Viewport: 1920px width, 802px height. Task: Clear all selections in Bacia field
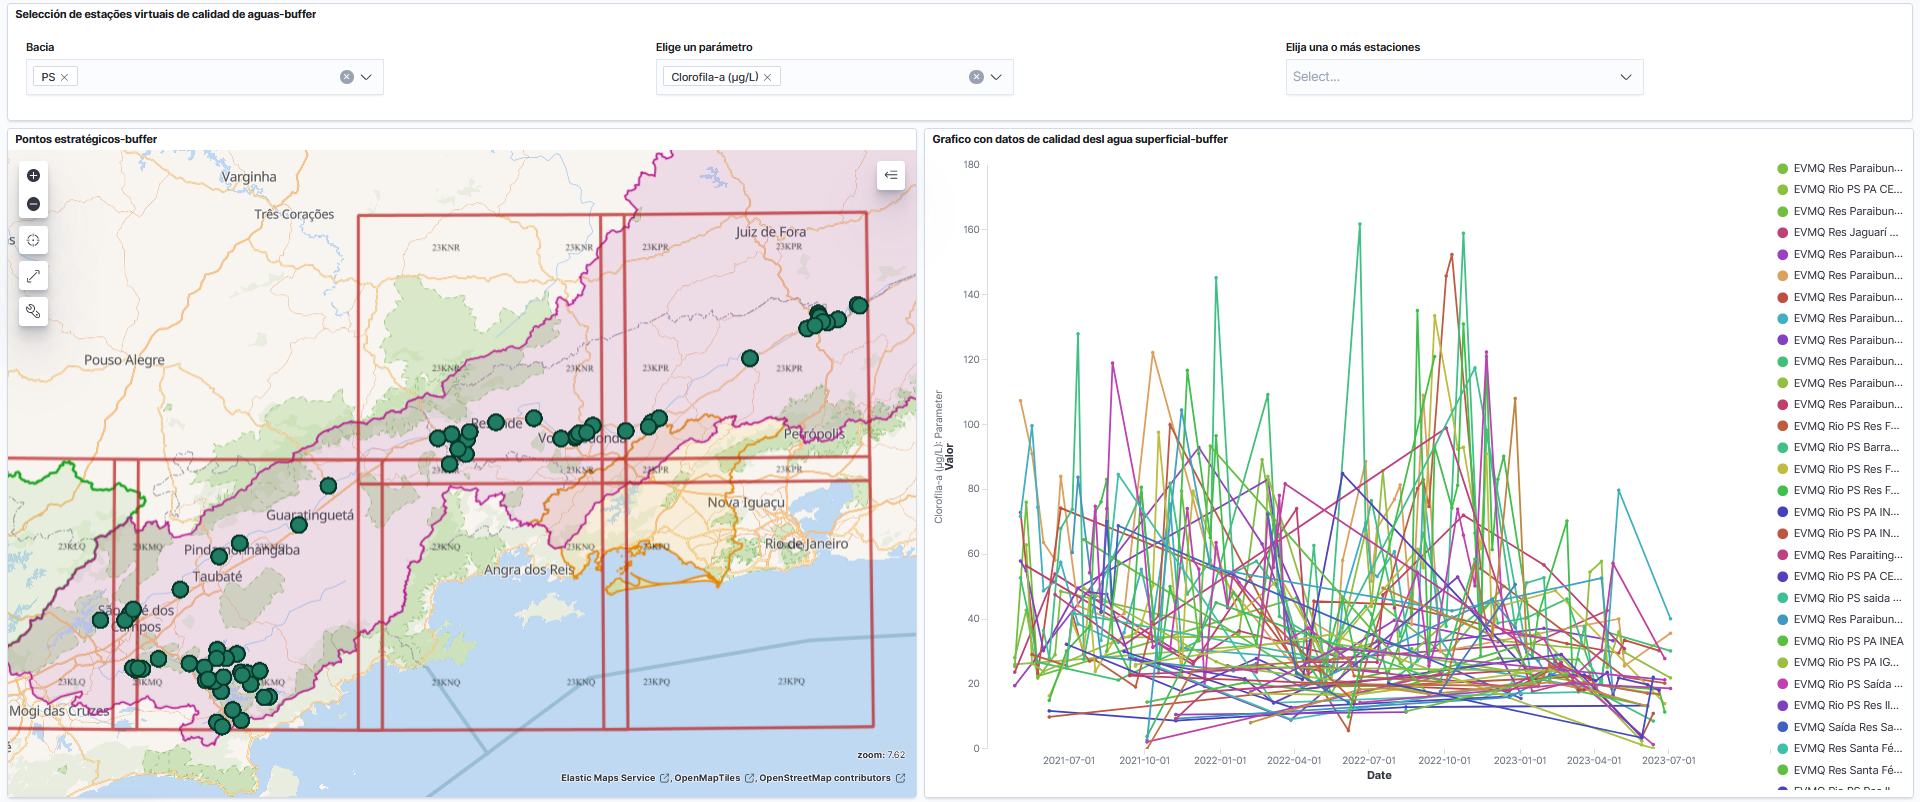[346, 77]
